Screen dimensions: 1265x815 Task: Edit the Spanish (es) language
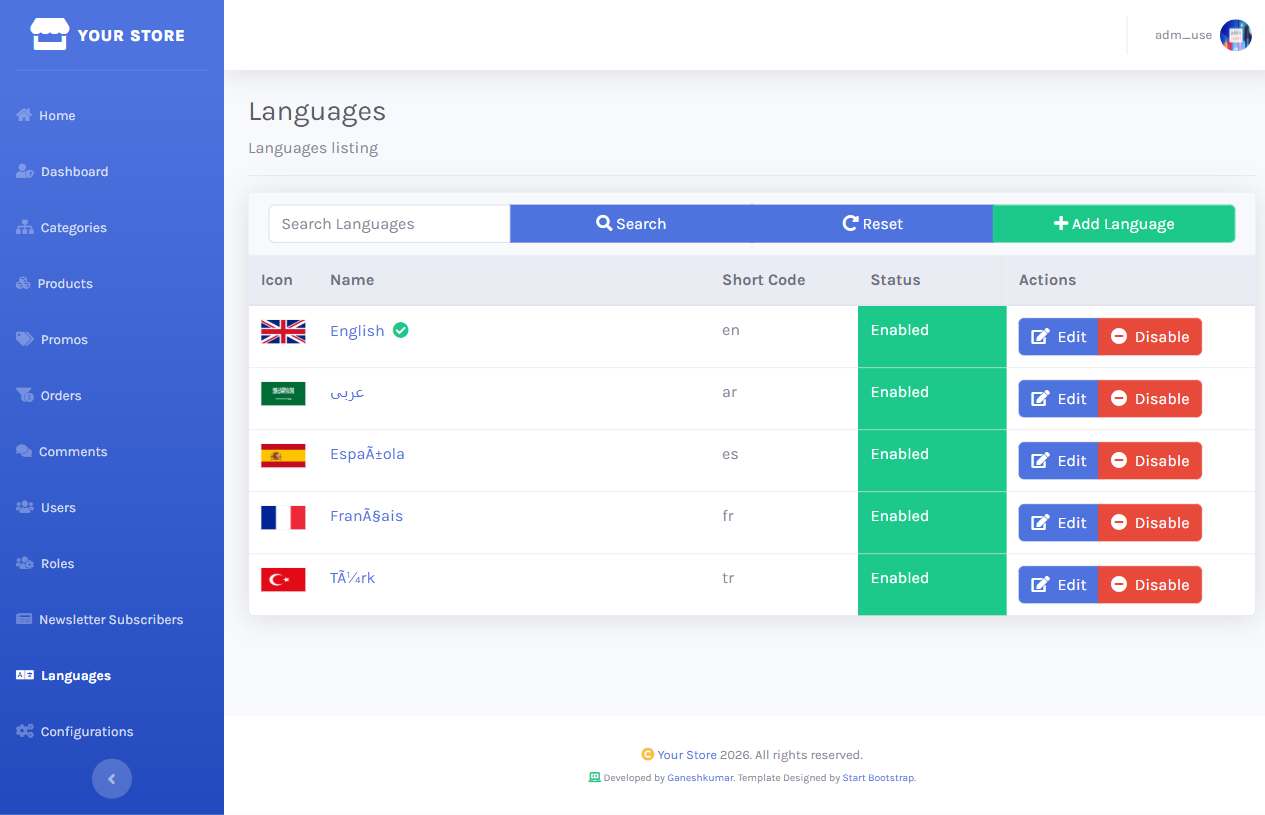1058,461
